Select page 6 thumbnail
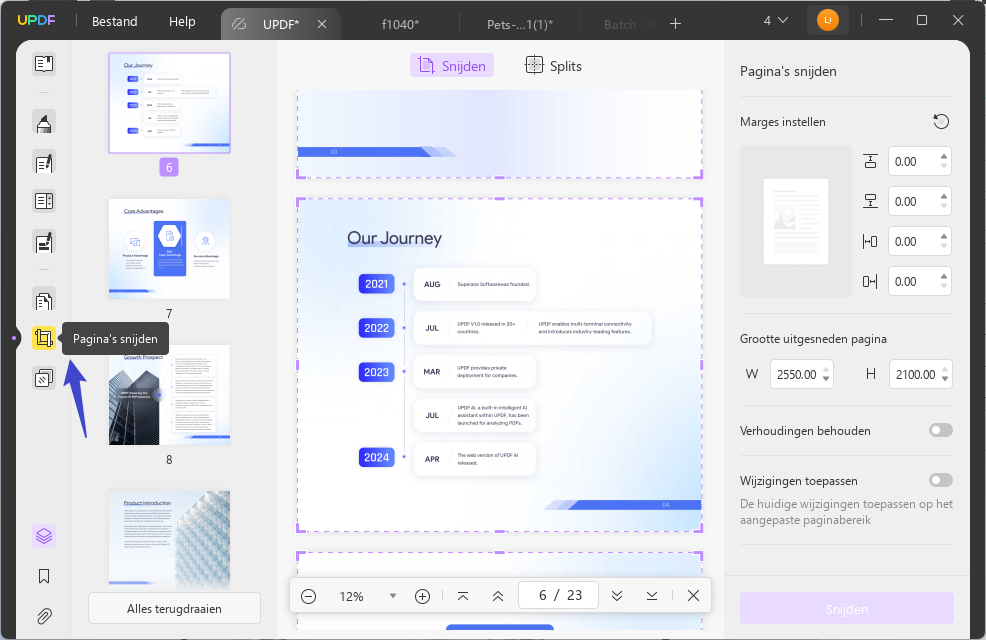 (x=169, y=103)
